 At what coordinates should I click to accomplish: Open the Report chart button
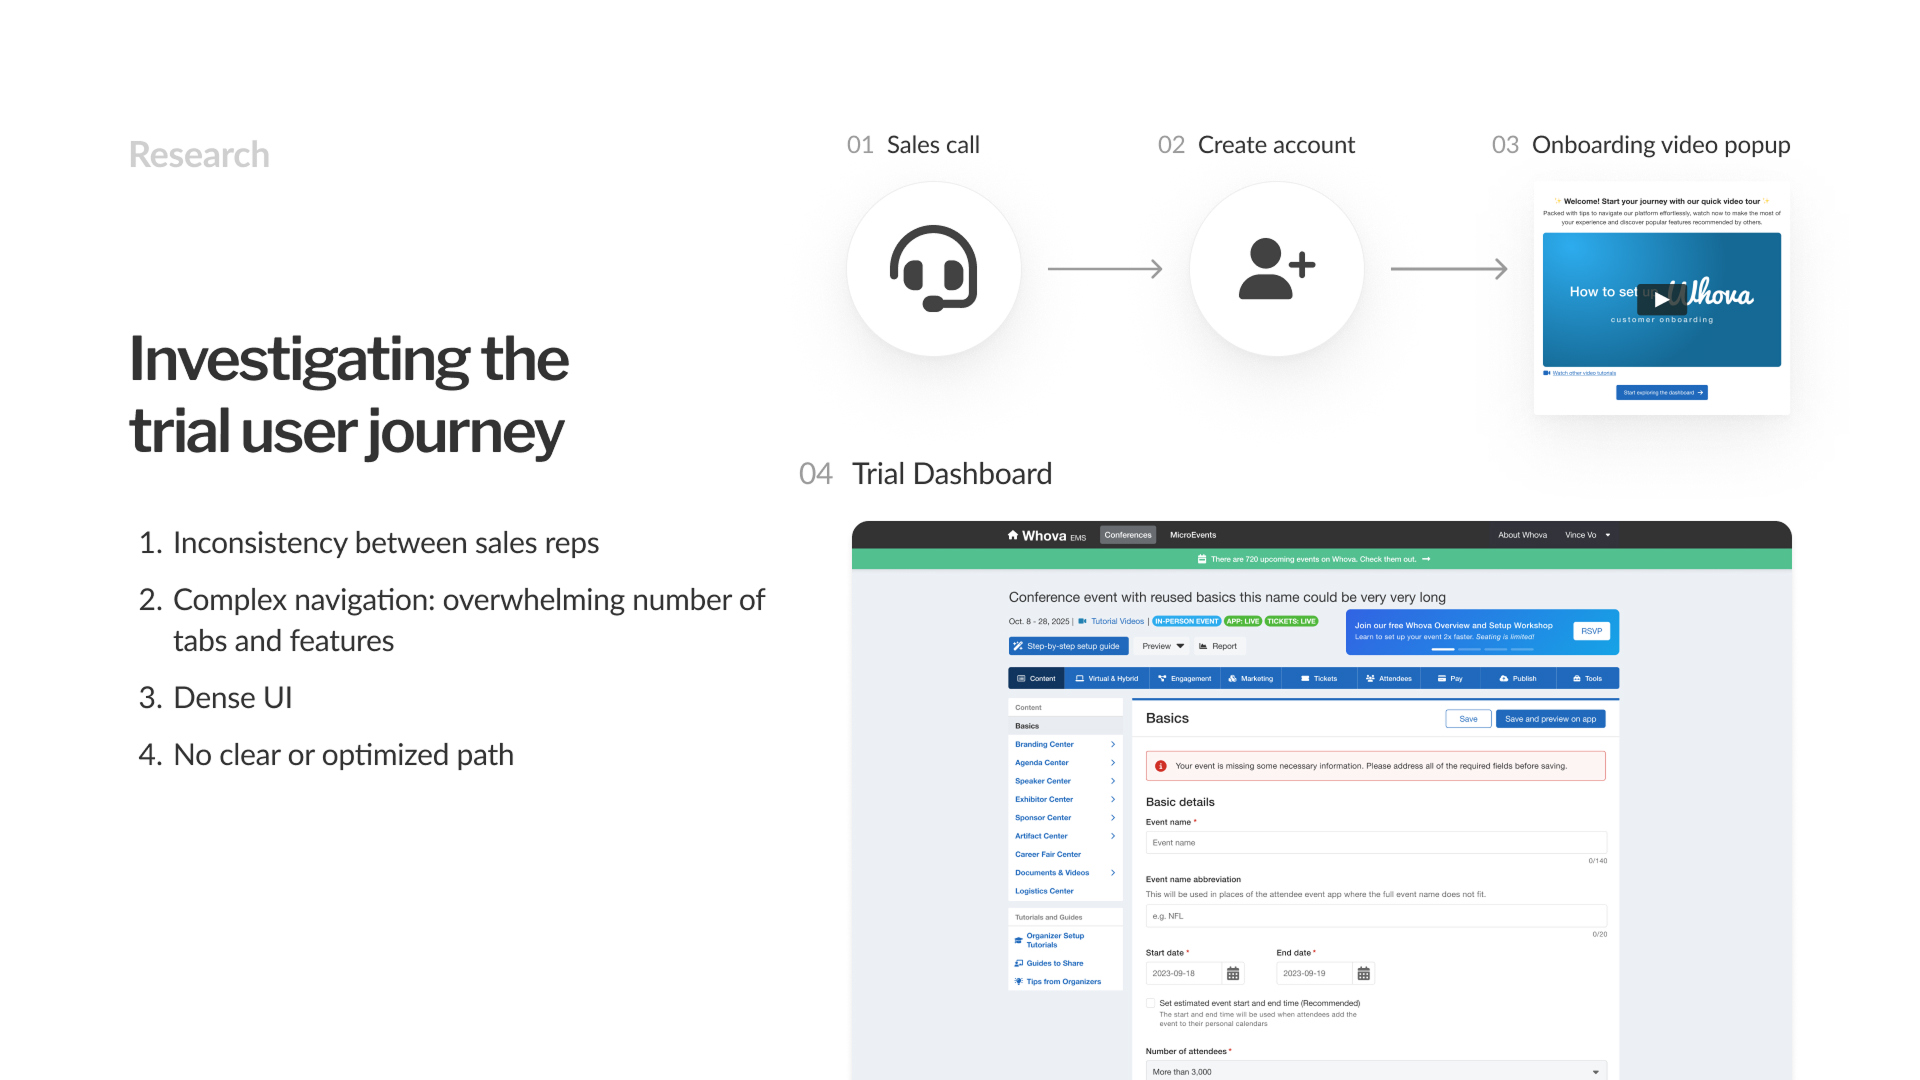pyautogui.click(x=1218, y=646)
